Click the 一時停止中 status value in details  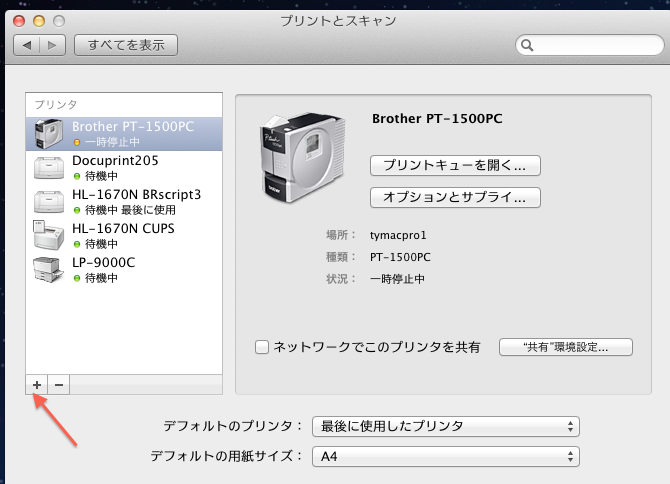point(397,279)
